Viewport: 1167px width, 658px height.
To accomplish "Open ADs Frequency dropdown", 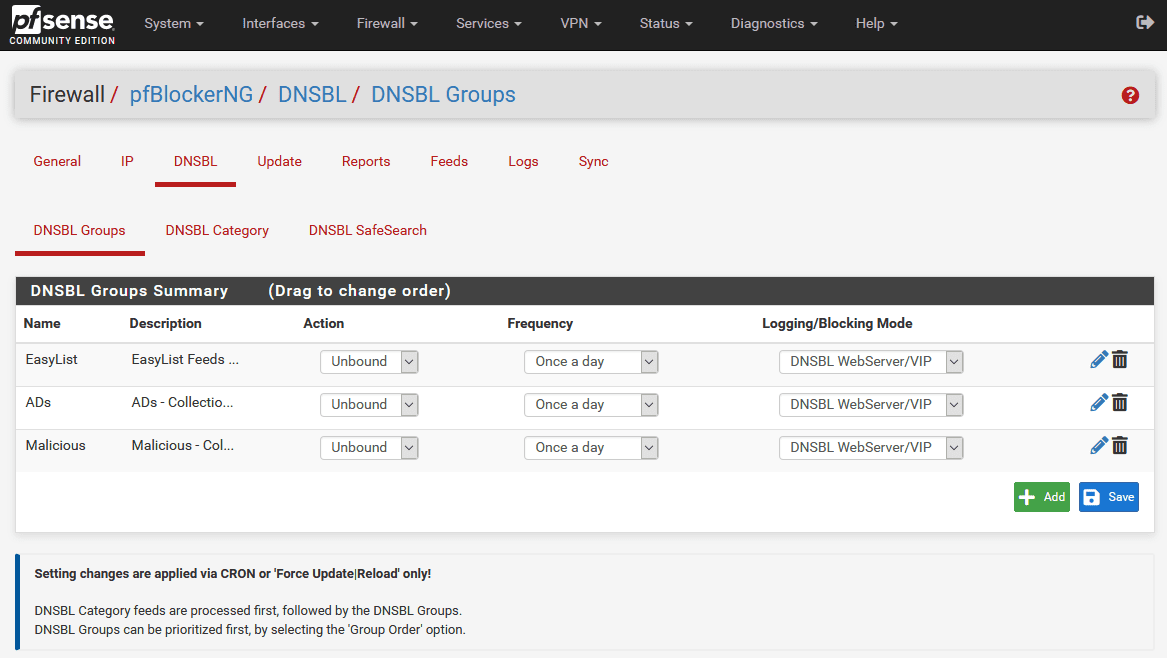I will [x=591, y=405].
